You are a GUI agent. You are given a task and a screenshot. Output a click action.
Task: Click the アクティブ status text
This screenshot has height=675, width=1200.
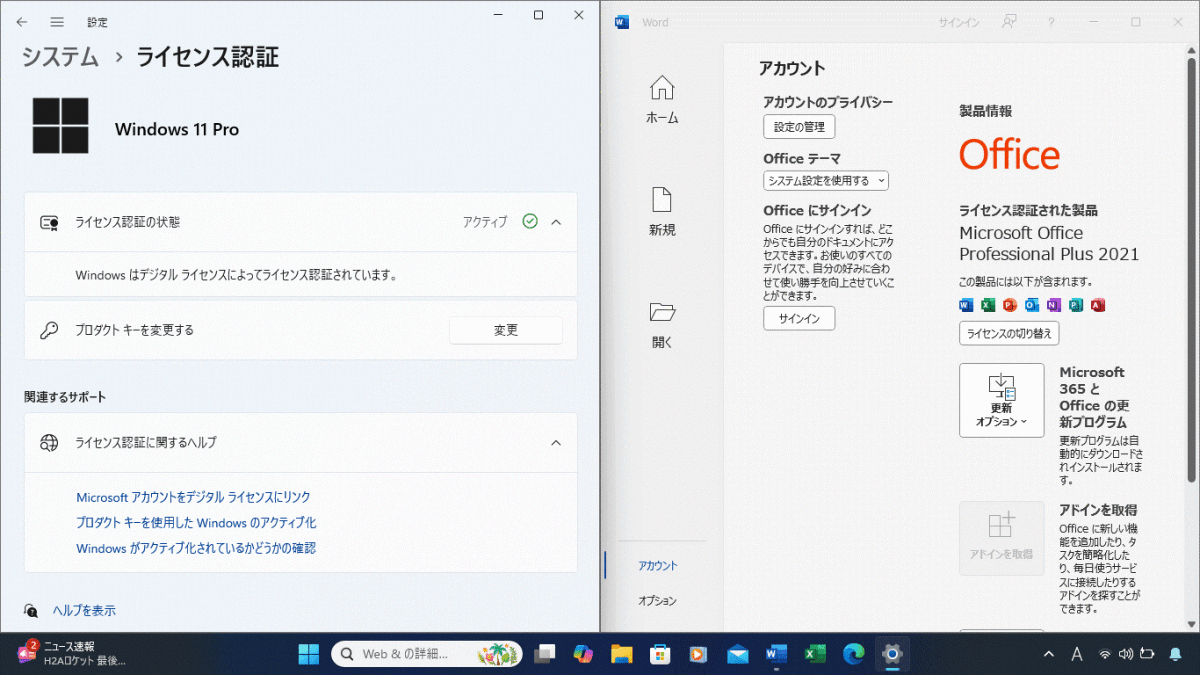(x=485, y=222)
